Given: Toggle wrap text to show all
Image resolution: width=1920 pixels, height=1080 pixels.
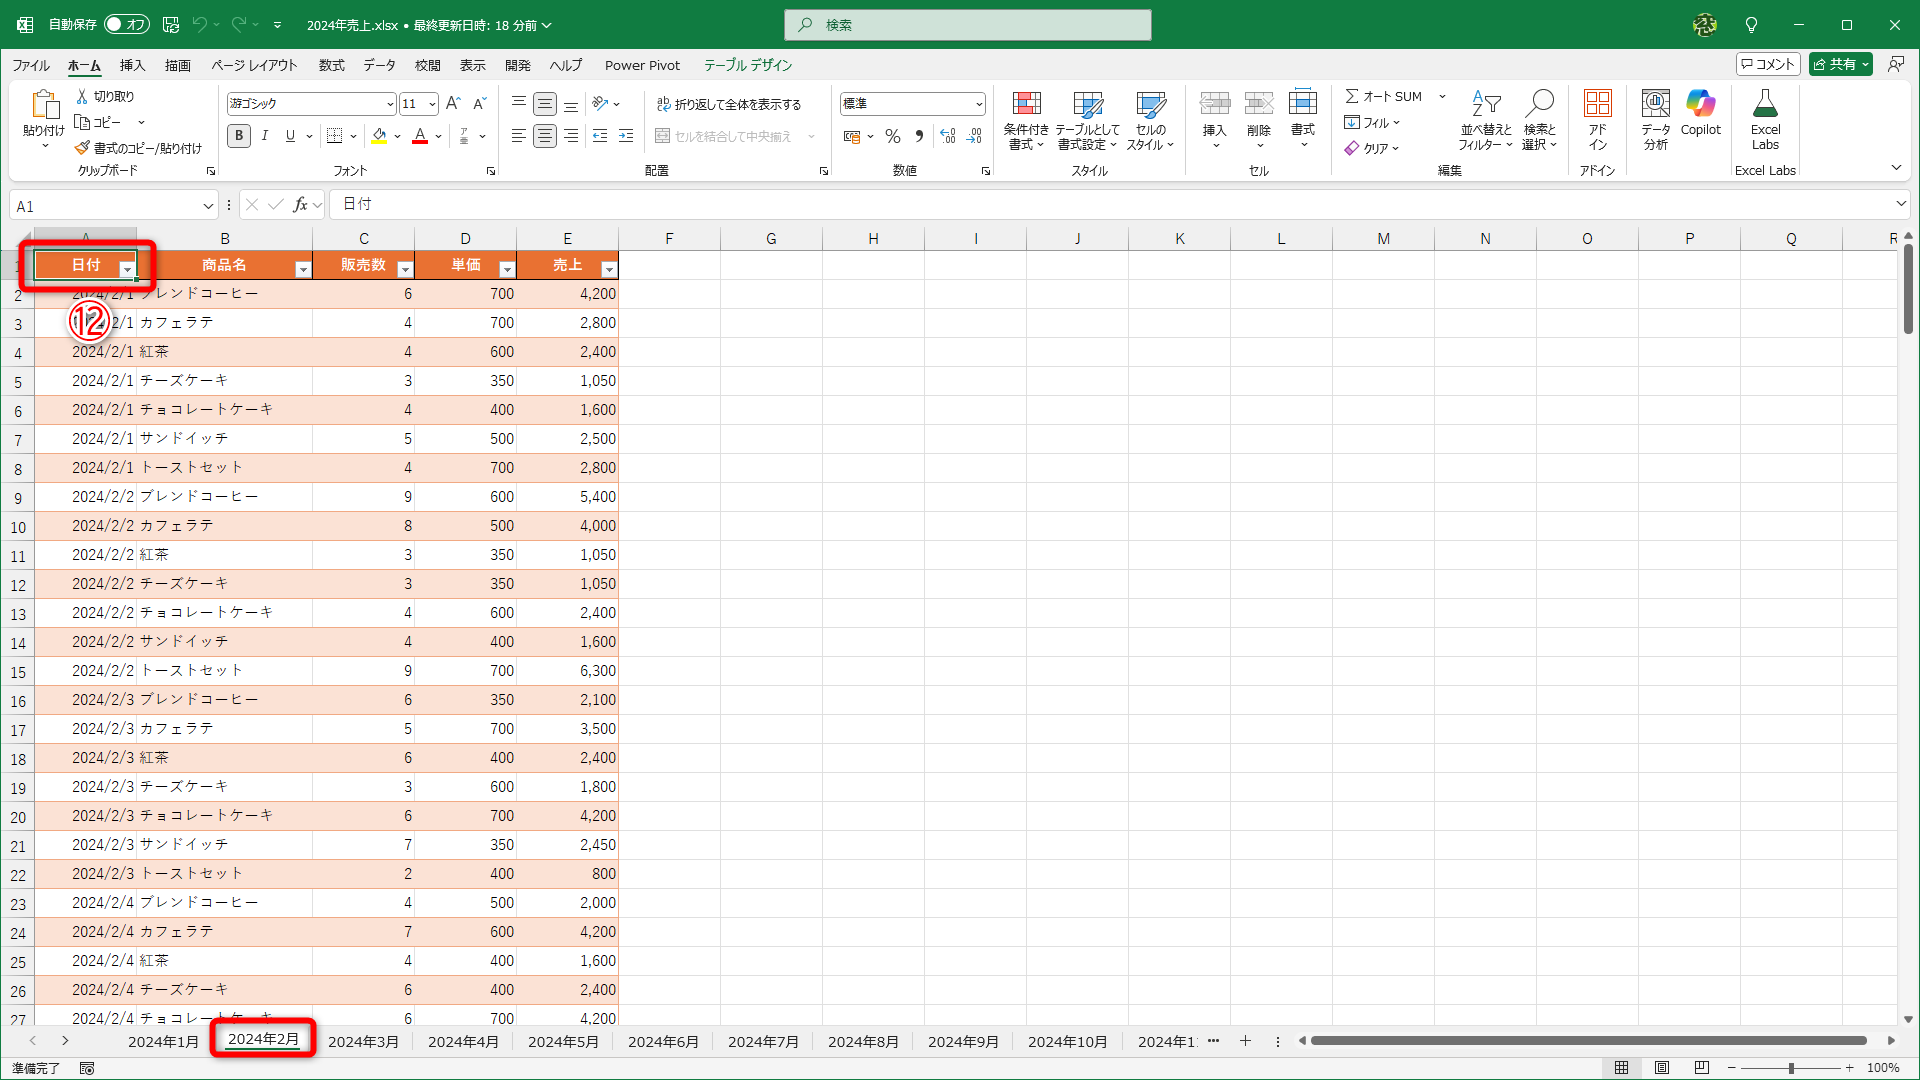Looking at the screenshot, I should (728, 104).
